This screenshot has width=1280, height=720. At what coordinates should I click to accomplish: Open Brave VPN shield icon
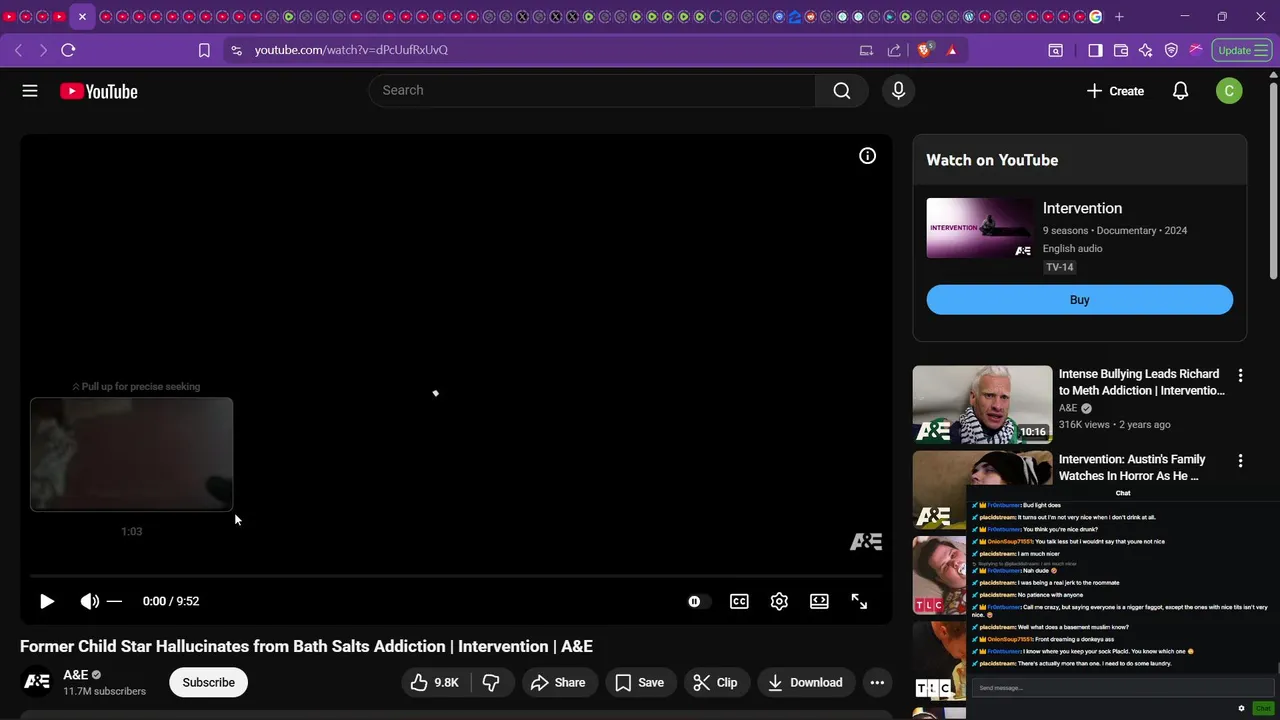pos(1171,50)
